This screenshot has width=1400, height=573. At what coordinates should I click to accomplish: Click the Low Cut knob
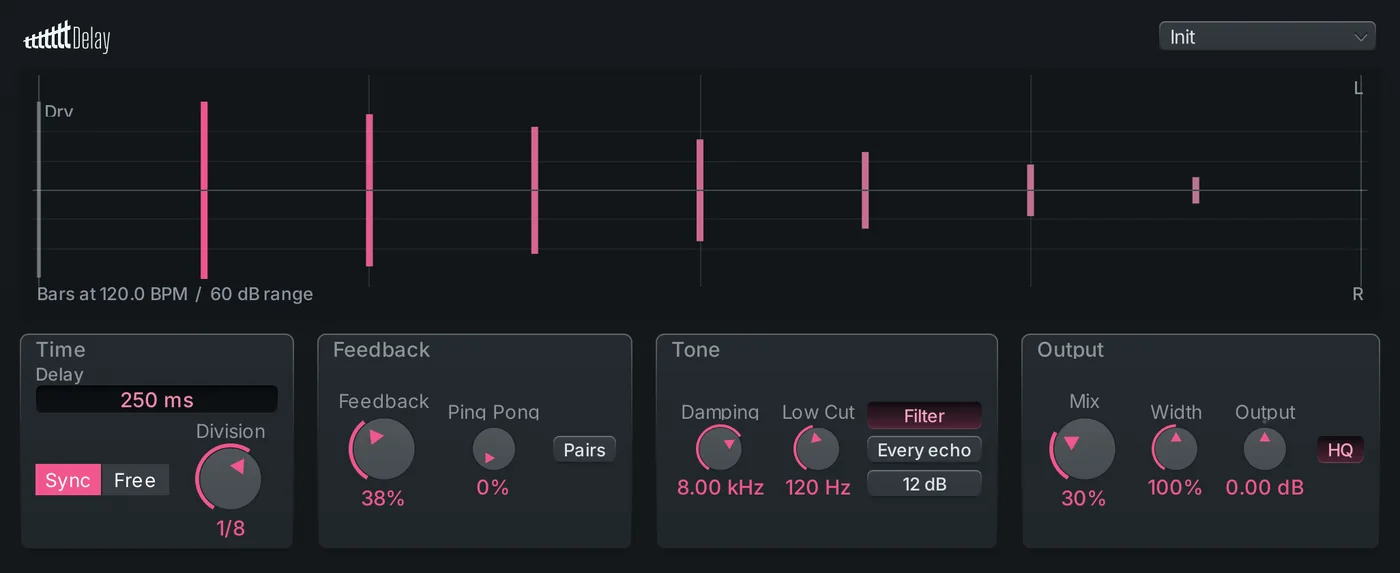[x=818, y=448]
